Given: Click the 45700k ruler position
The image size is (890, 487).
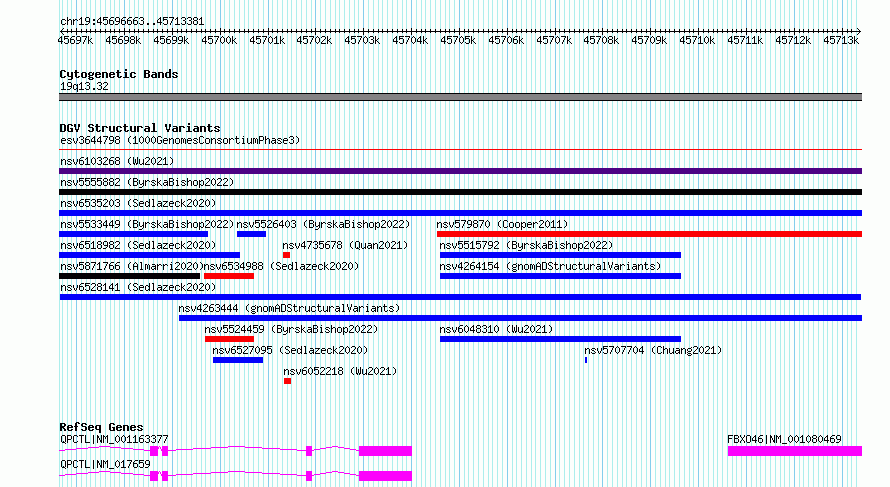Looking at the screenshot, I should (219, 40).
